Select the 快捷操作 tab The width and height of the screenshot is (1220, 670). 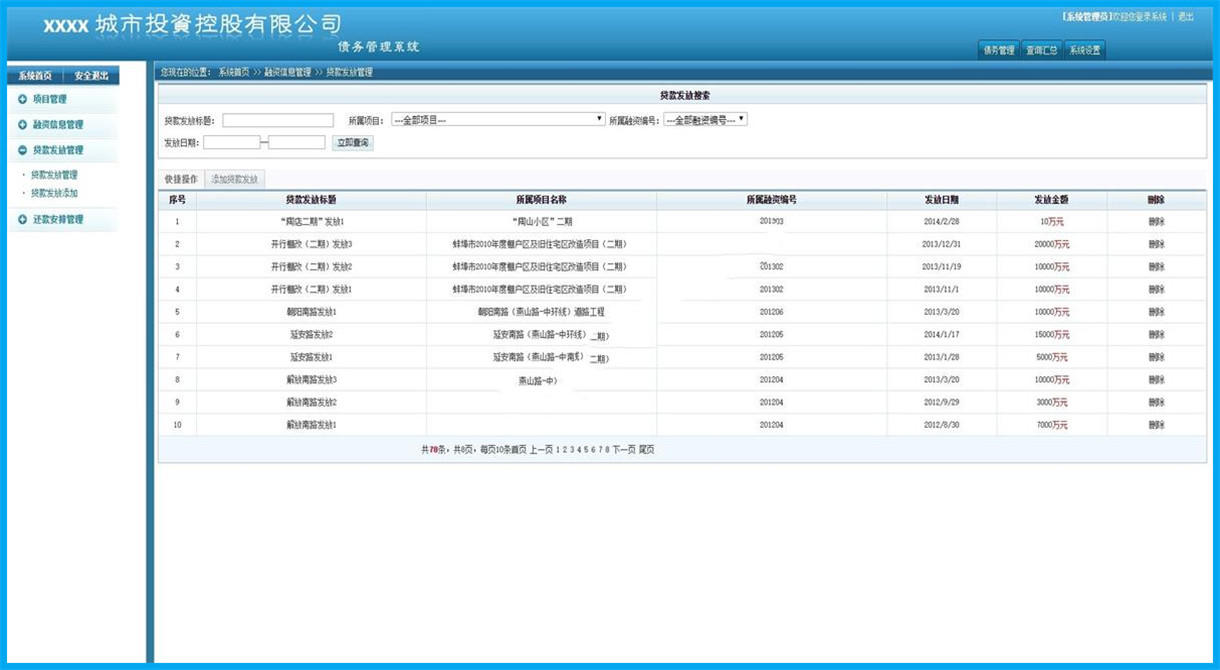coord(181,179)
